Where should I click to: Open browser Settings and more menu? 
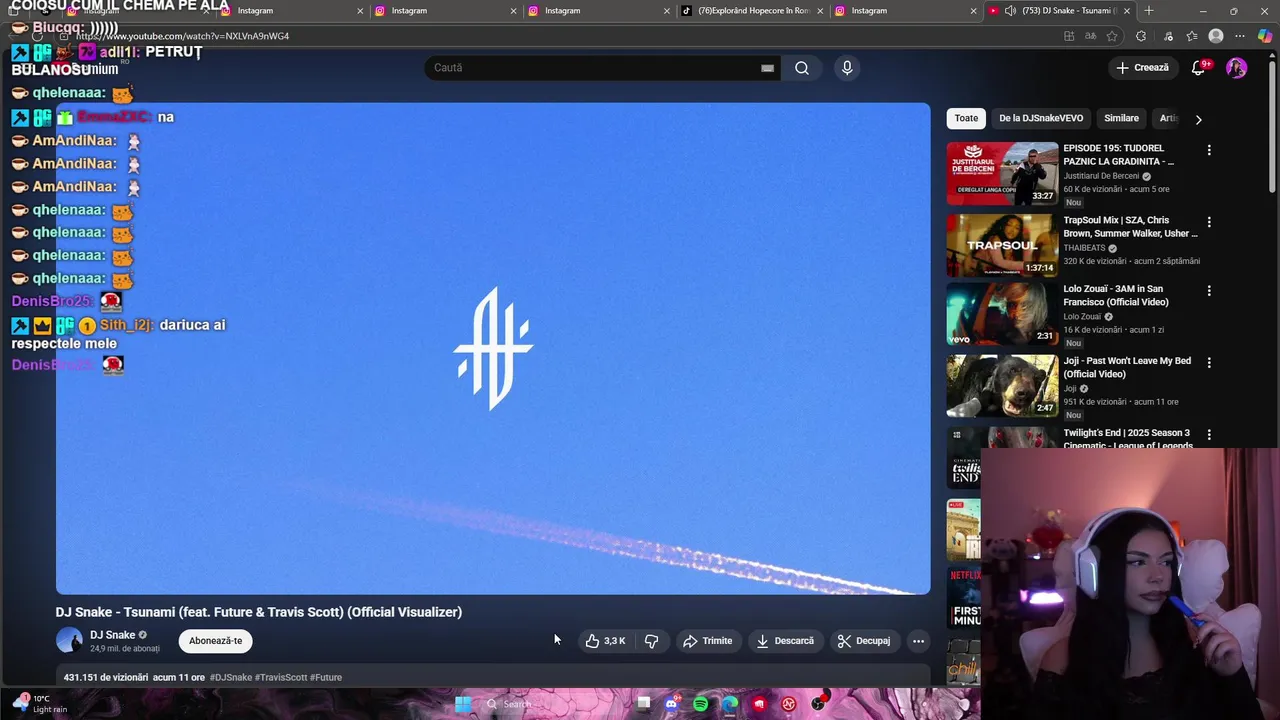pos(1240,36)
